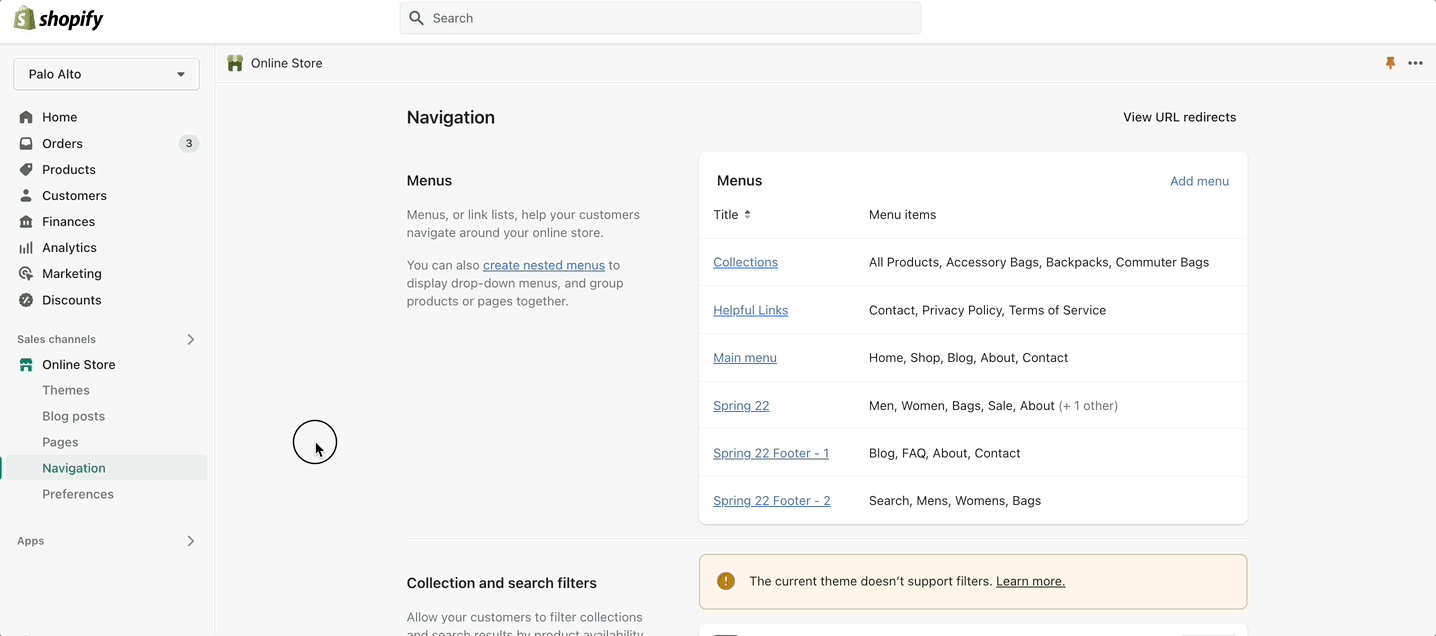The height and width of the screenshot is (636, 1436).
Task: Click the Finances bank icon
Action: coord(26,221)
